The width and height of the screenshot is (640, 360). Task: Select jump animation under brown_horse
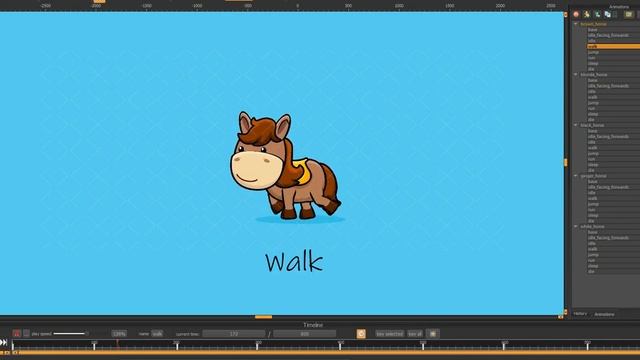[613, 52]
